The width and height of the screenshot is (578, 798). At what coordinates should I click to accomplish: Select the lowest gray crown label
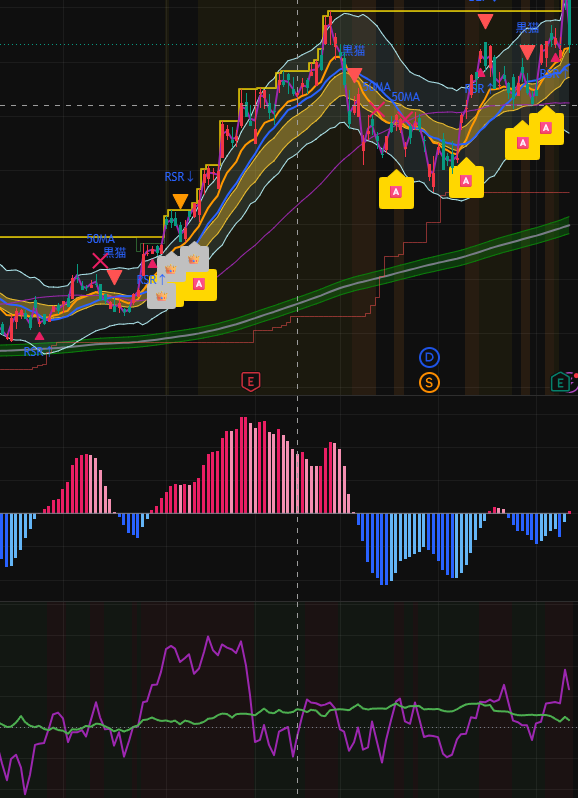coord(161,296)
